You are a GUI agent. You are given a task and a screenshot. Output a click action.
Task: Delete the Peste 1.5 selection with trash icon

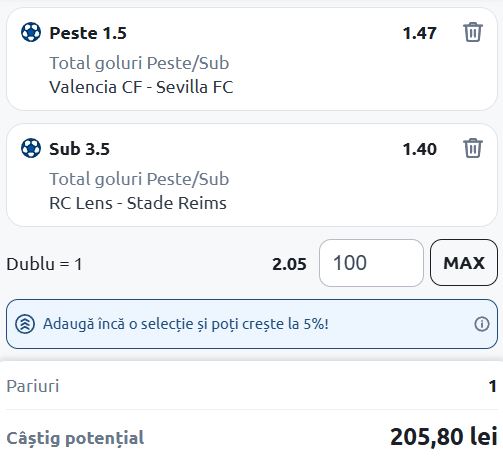[x=473, y=32]
